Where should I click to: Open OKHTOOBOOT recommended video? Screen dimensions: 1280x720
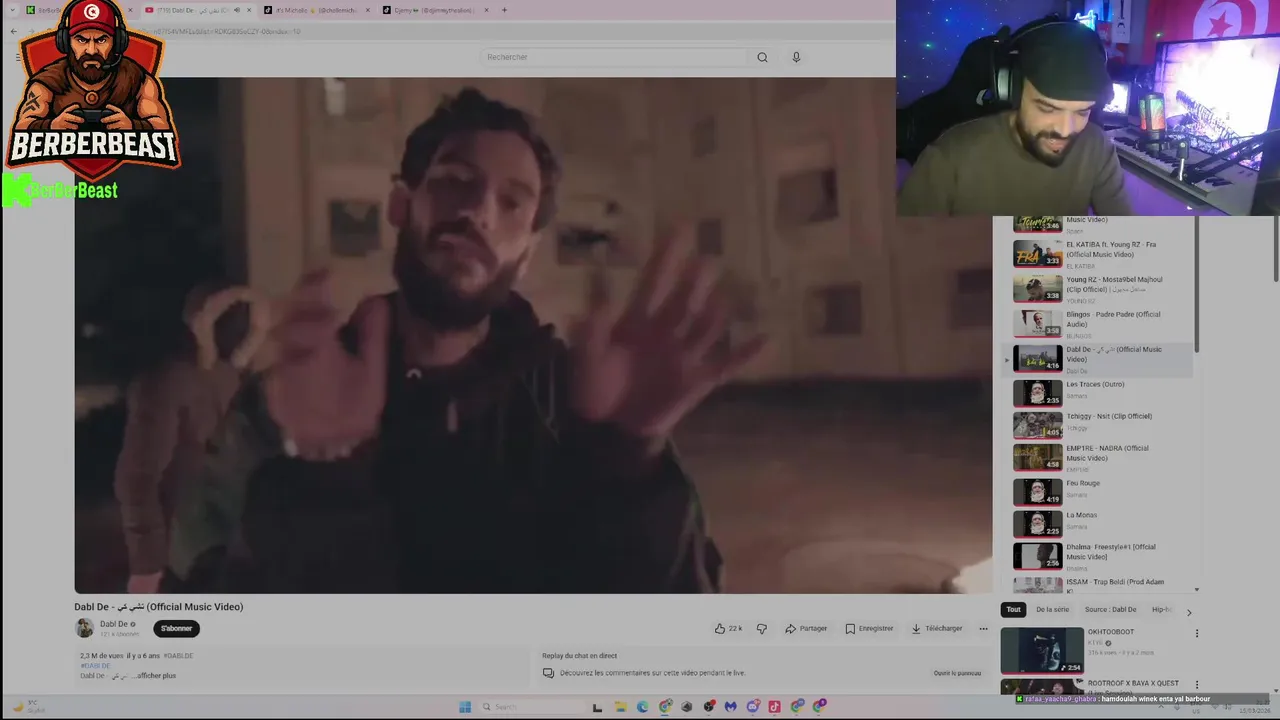[1042, 650]
